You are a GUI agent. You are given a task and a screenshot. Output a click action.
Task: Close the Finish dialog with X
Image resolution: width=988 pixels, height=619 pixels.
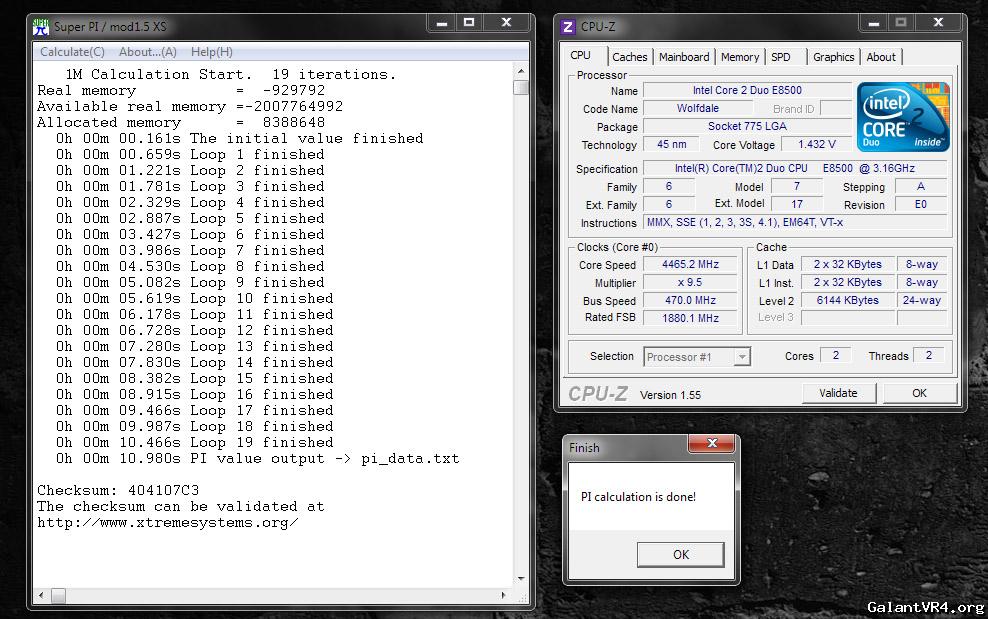click(713, 445)
